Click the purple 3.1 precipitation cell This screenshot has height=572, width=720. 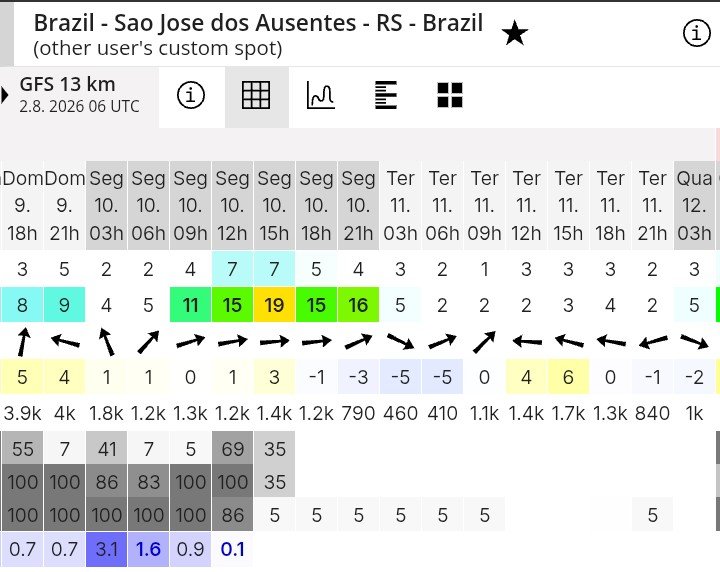107,549
